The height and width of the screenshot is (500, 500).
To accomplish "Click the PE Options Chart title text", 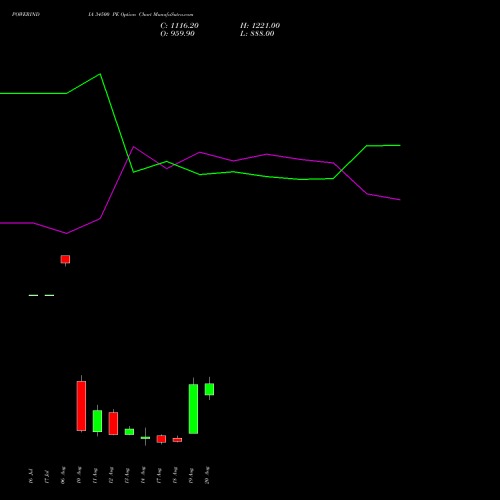I will [141, 15].
